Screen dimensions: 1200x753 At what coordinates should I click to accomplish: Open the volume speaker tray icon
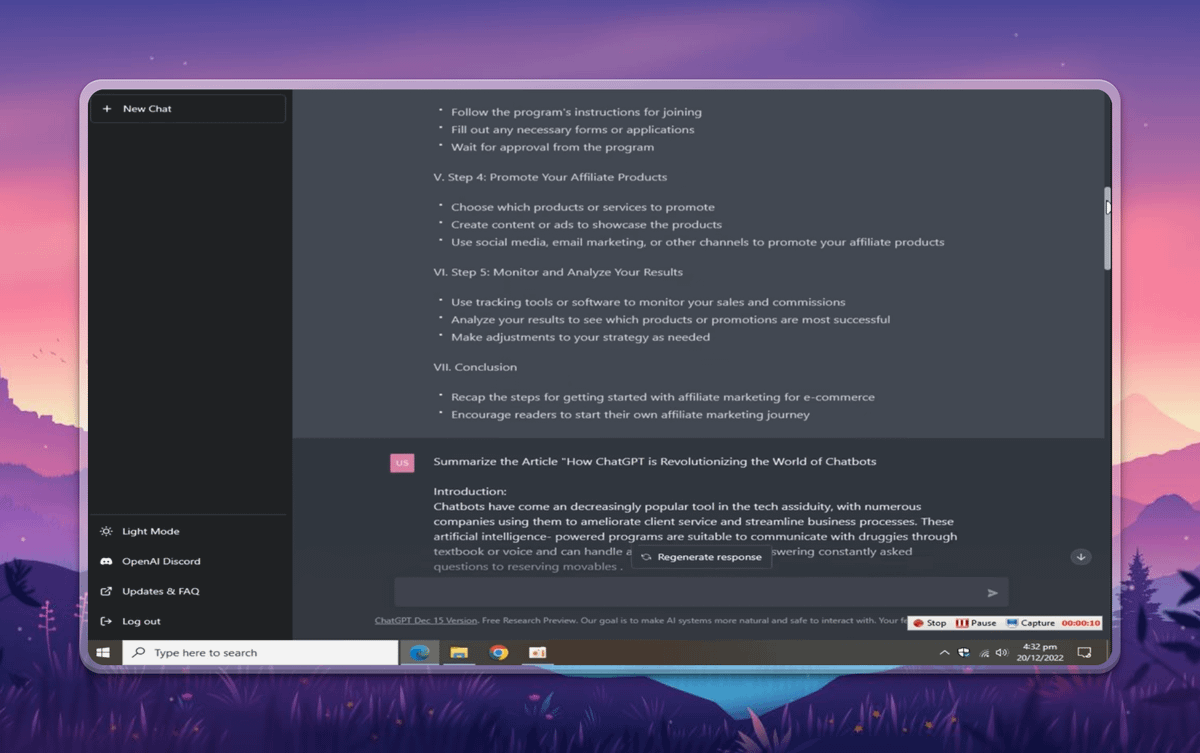1002,653
